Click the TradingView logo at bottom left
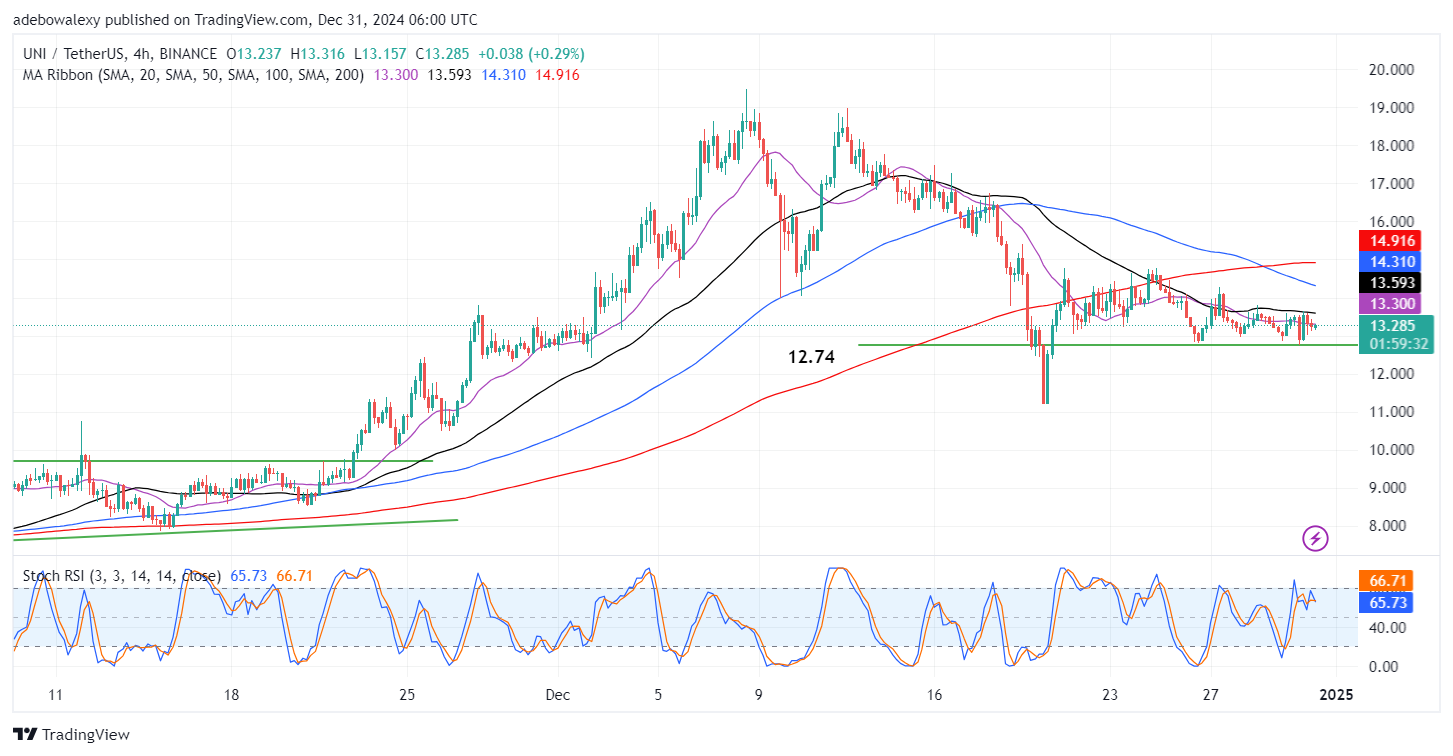The height and width of the screenshot is (756, 1453). [x=71, y=735]
